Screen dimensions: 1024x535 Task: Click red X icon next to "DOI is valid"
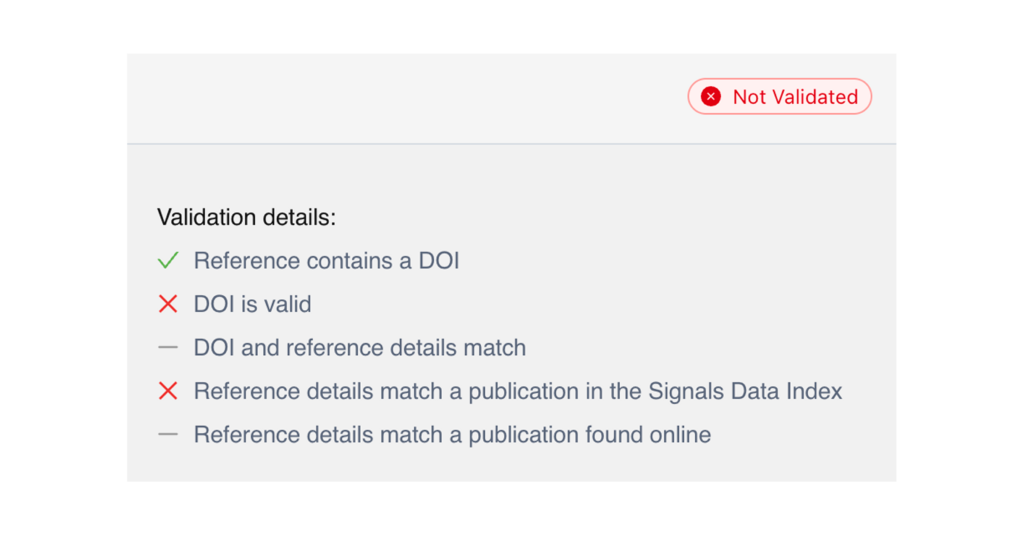[168, 304]
